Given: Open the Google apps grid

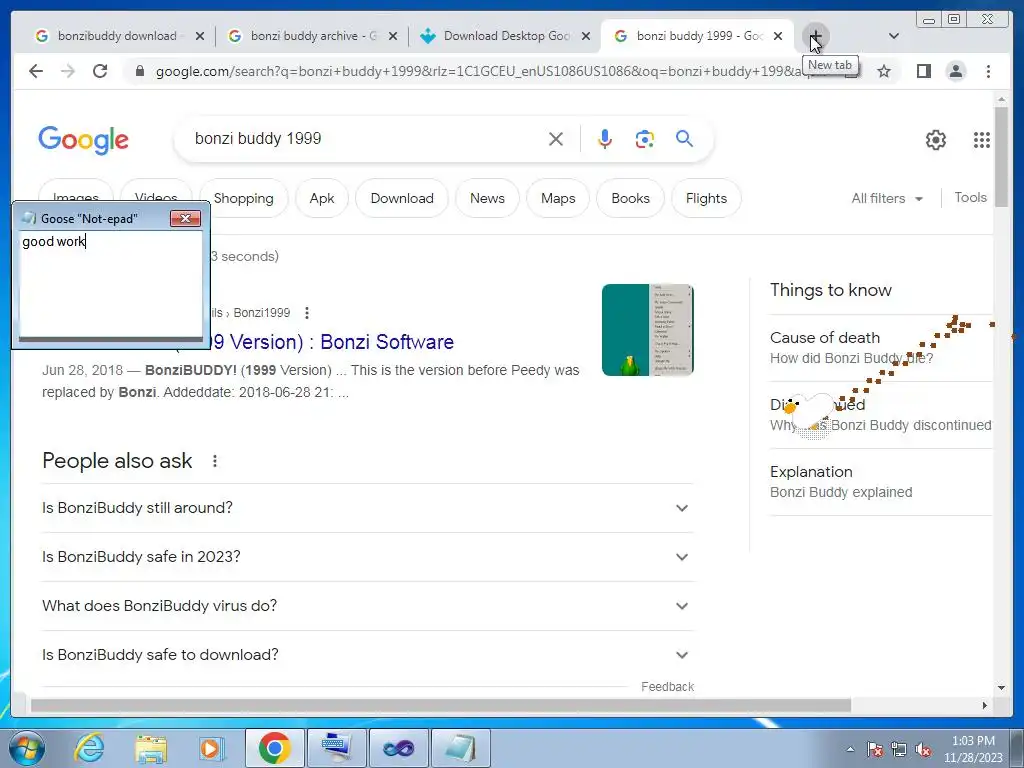Looking at the screenshot, I should click(x=982, y=140).
